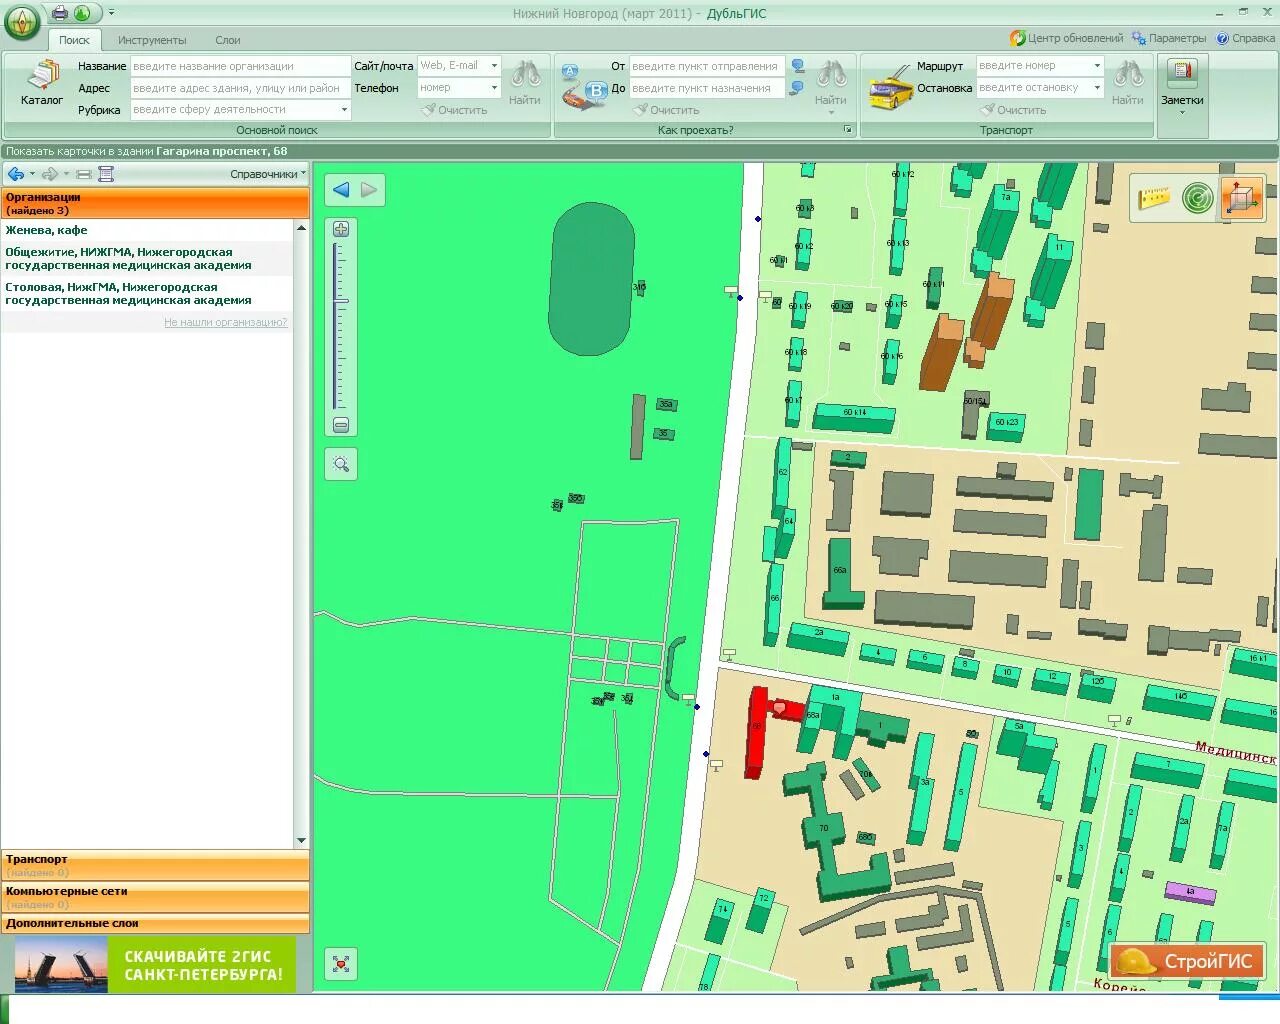Pick destination point on map icon

[x=798, y=88]
